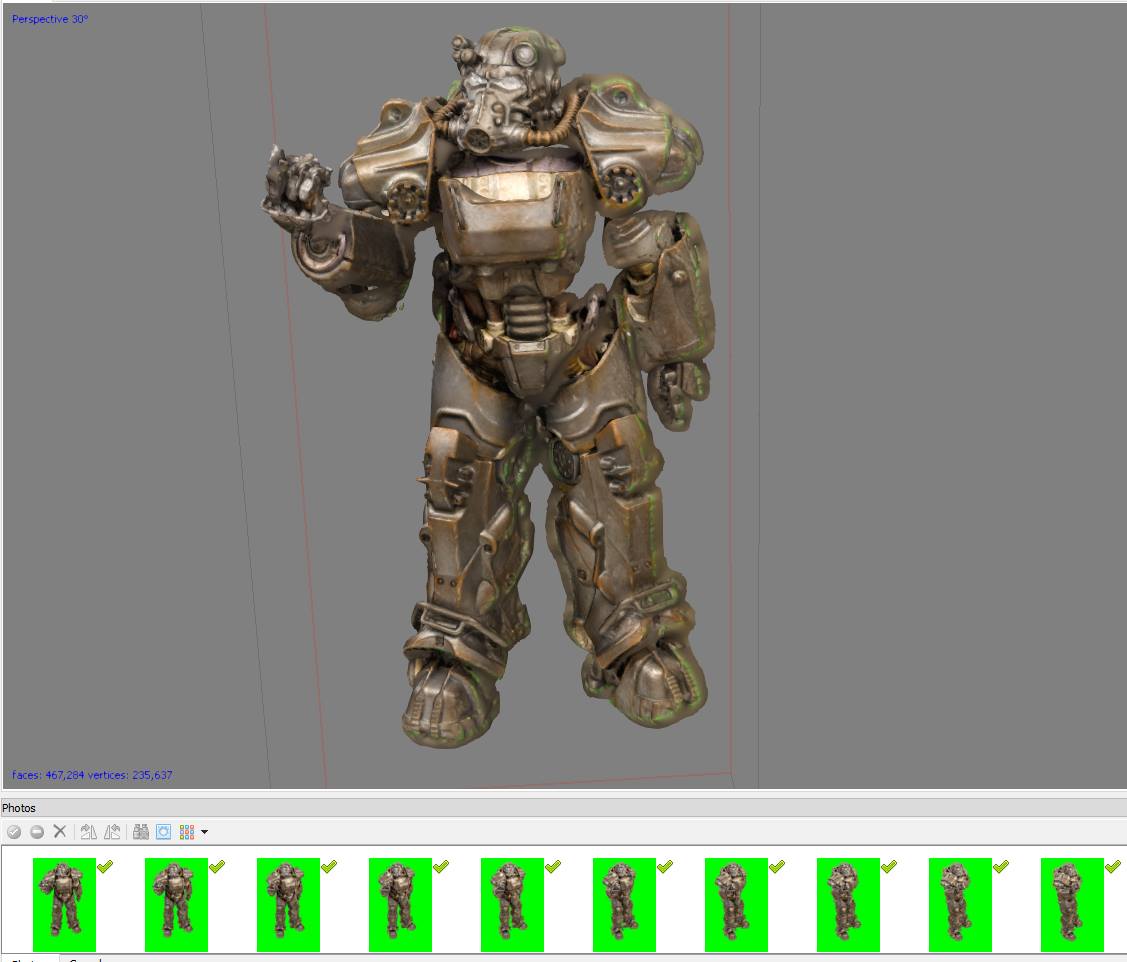
Task: Select the eighth photo thumbnail
Action: 848,904
